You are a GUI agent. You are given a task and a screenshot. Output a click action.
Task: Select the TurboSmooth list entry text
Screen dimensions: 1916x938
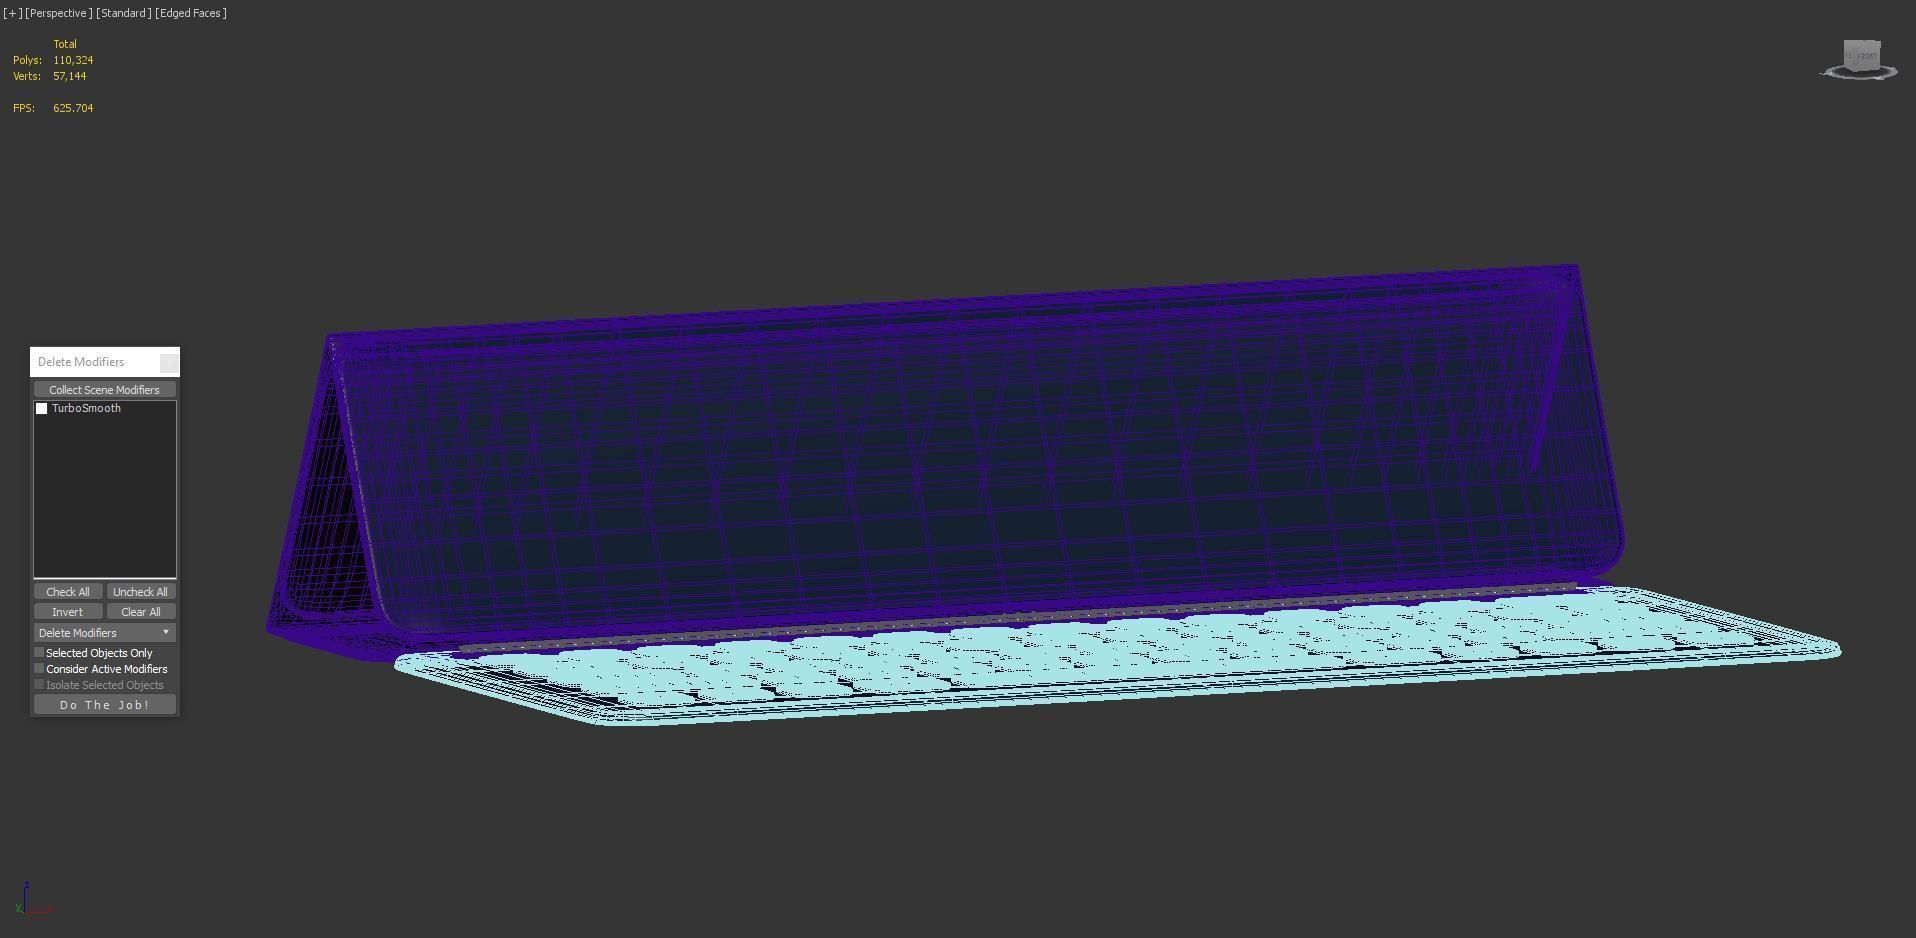coord(86,409)
